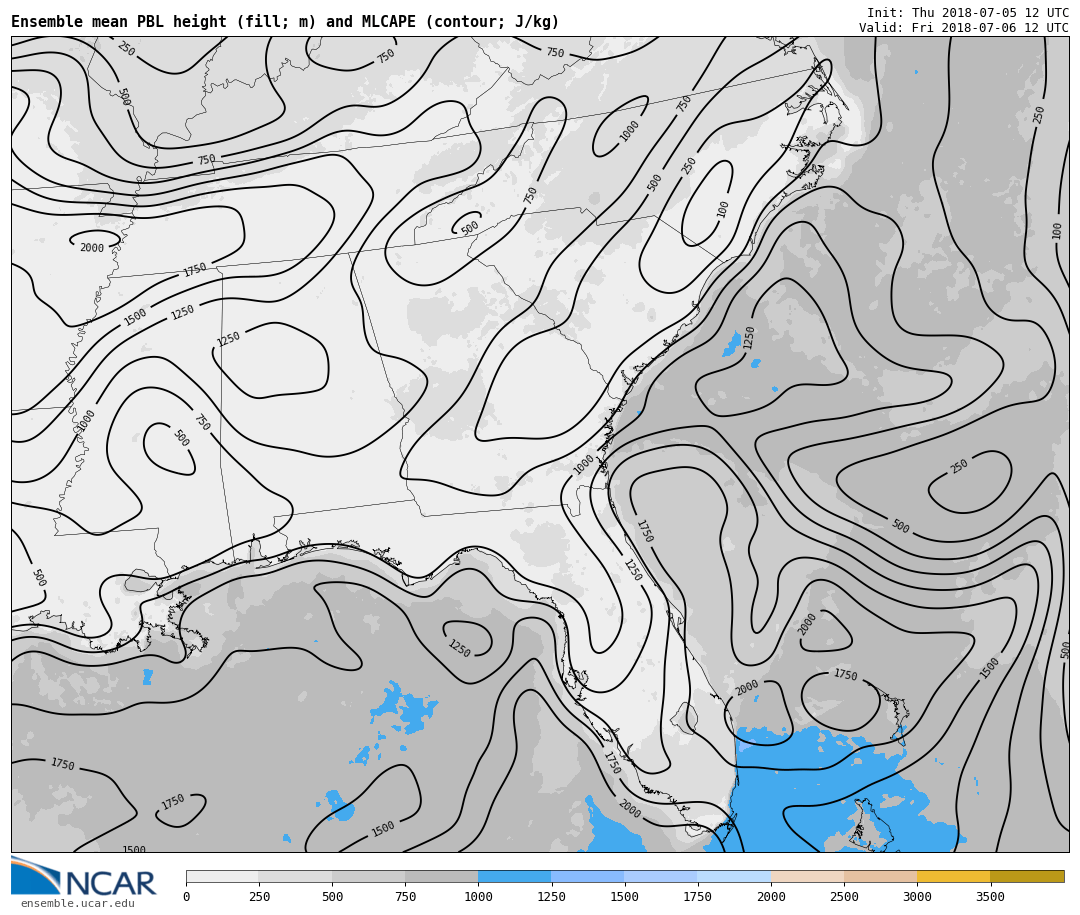The image size is (1080, 915).
Task: Click the 3500 tick label under colorbar
Action: (990, 897)
